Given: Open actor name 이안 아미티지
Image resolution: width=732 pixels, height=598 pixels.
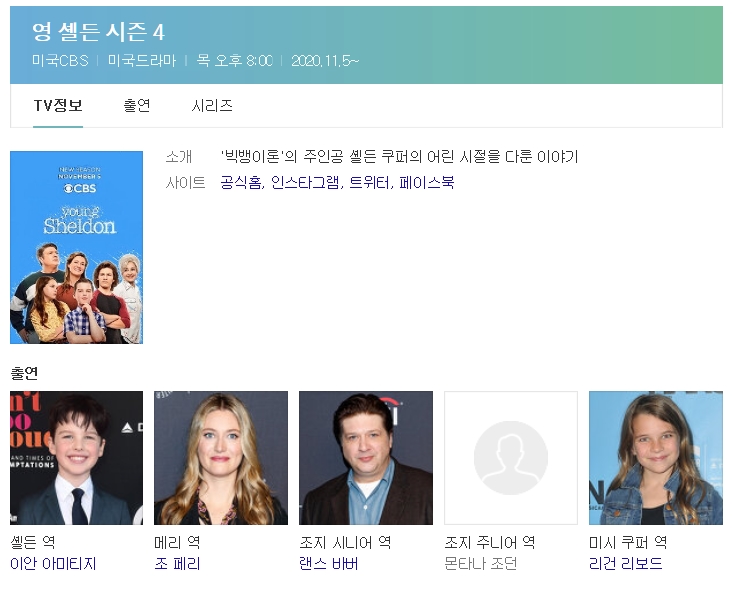Looking at the screenshot, I should [x=53, y=564].
